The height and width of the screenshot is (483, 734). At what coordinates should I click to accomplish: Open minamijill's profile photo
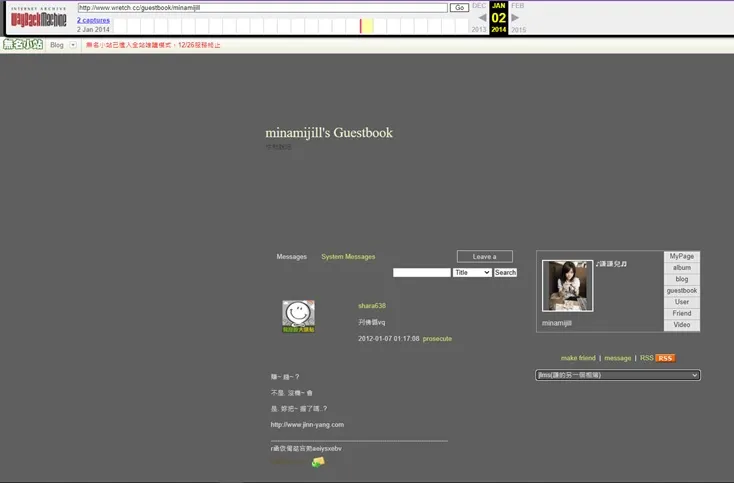coord(567,285)
